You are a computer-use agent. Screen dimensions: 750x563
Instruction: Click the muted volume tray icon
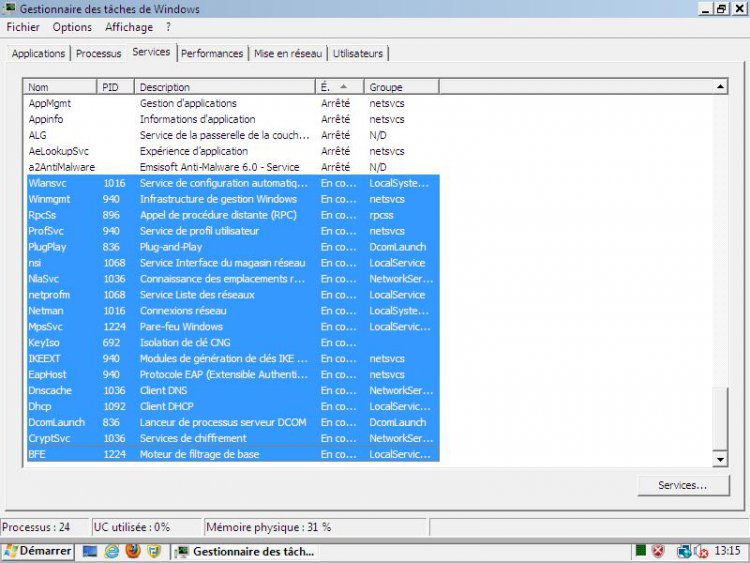click(x=701, y=552)
